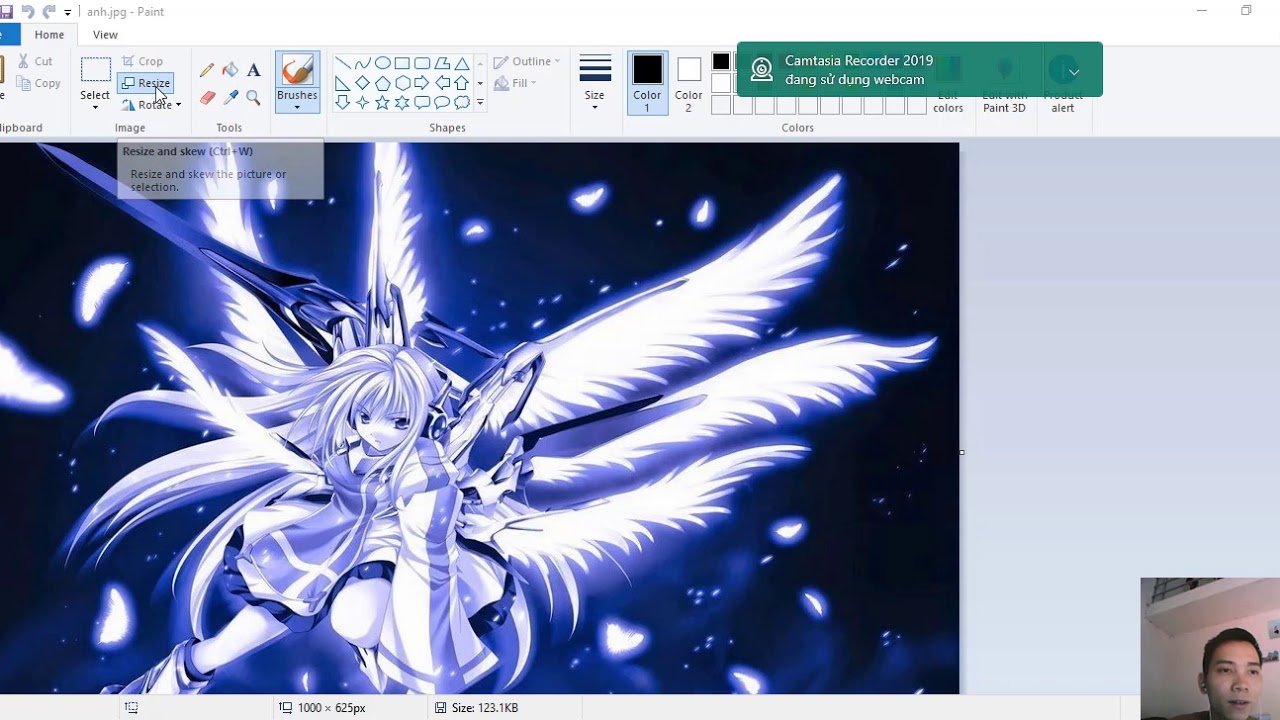Click the Camtasia Recorder webcam notification
This screenshot has width=1280, height=720.
pyautogui.click(x=919, y=70)
